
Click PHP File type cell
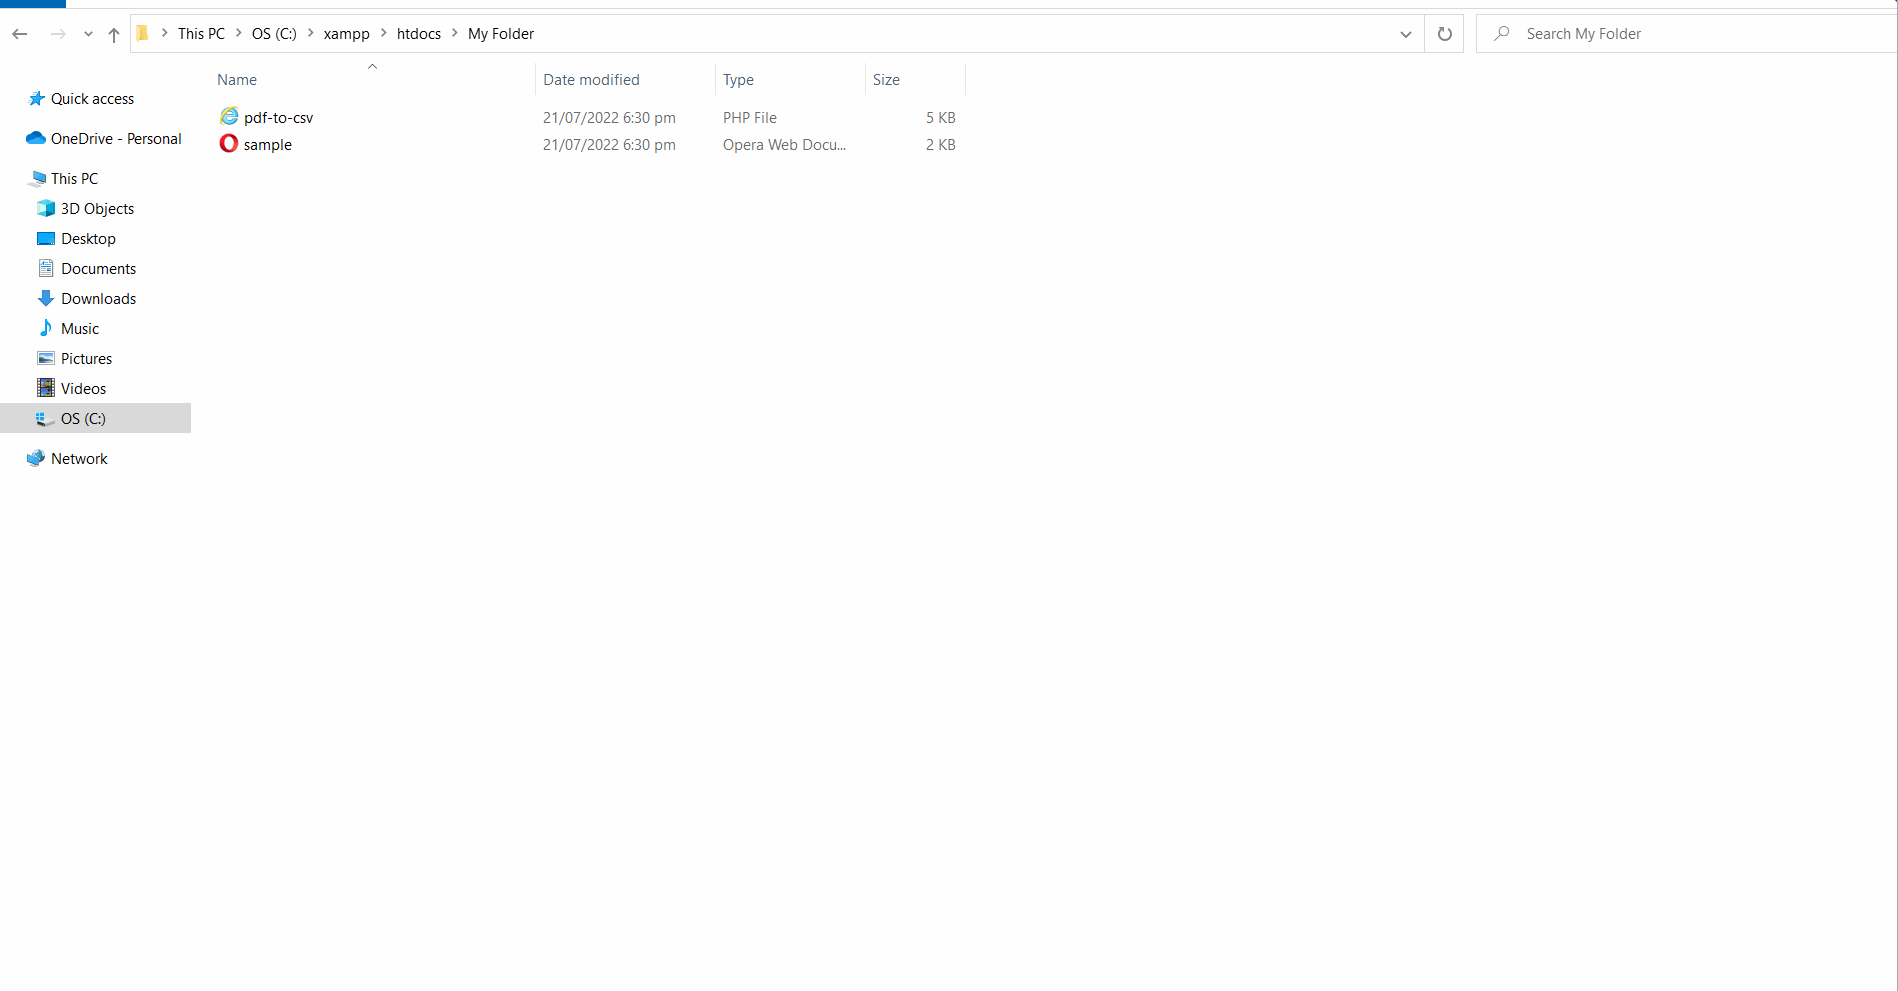[749, 118]
